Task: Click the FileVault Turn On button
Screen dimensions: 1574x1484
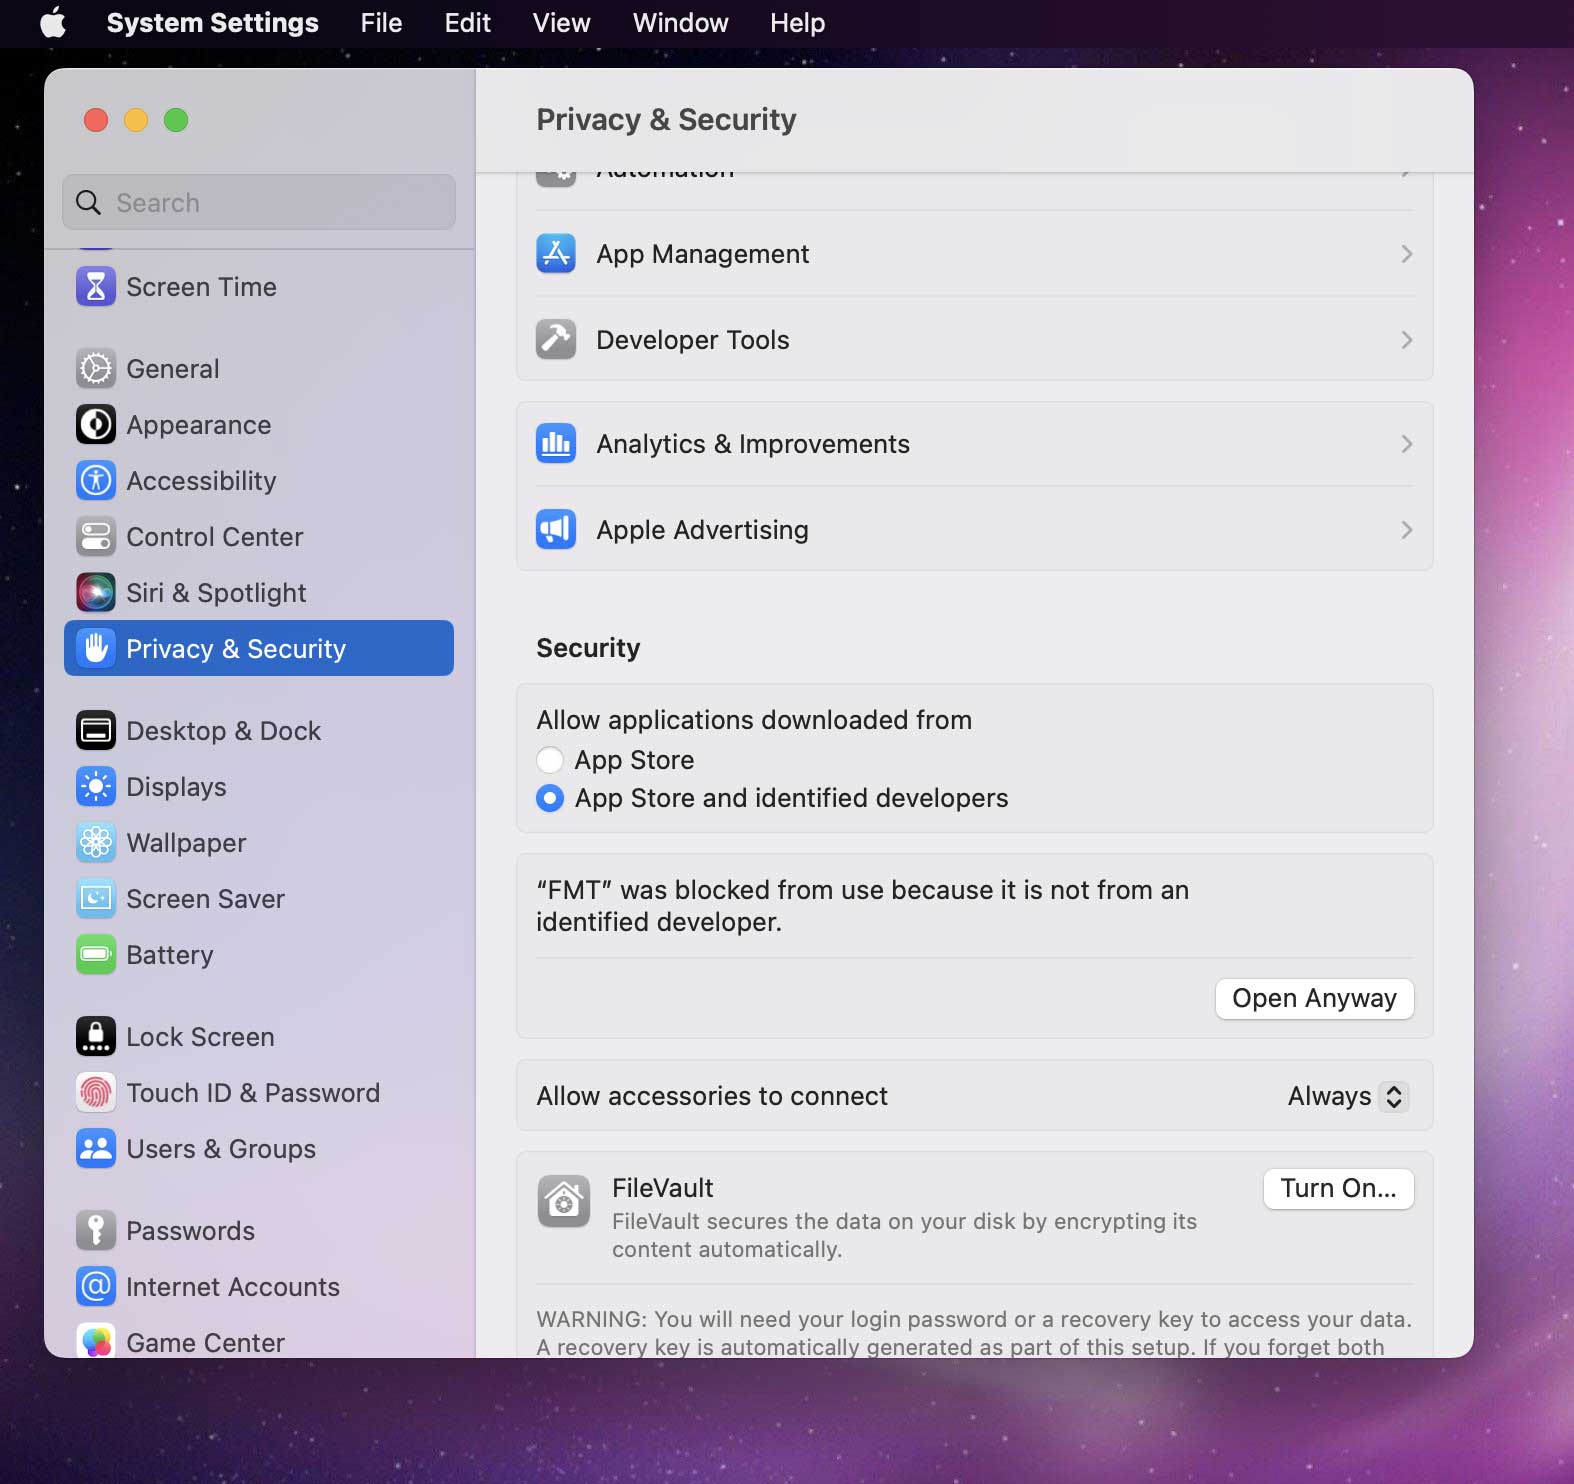Action: (1338, 1189)
